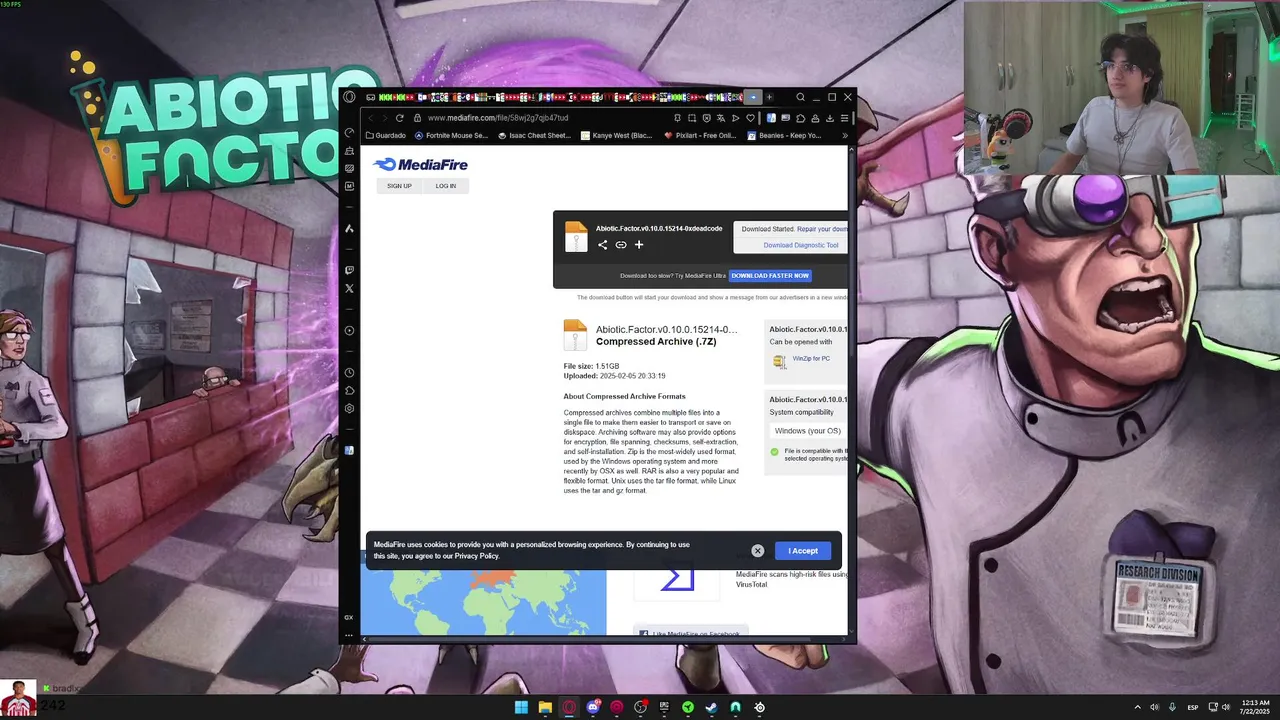The height and width of the screenshot is (720, 1280).
Task: Open the player triangle icon in address bar
Action: (735, 118)
